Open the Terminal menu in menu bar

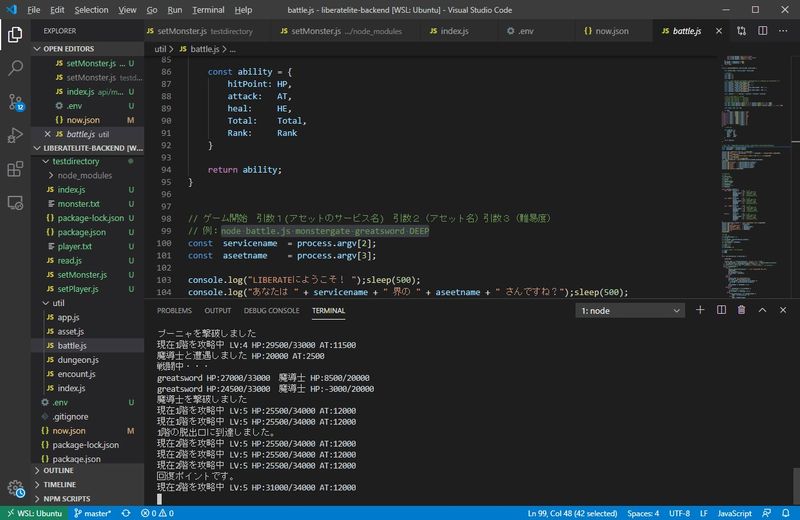pyautogui.click(x=208, y=9)
